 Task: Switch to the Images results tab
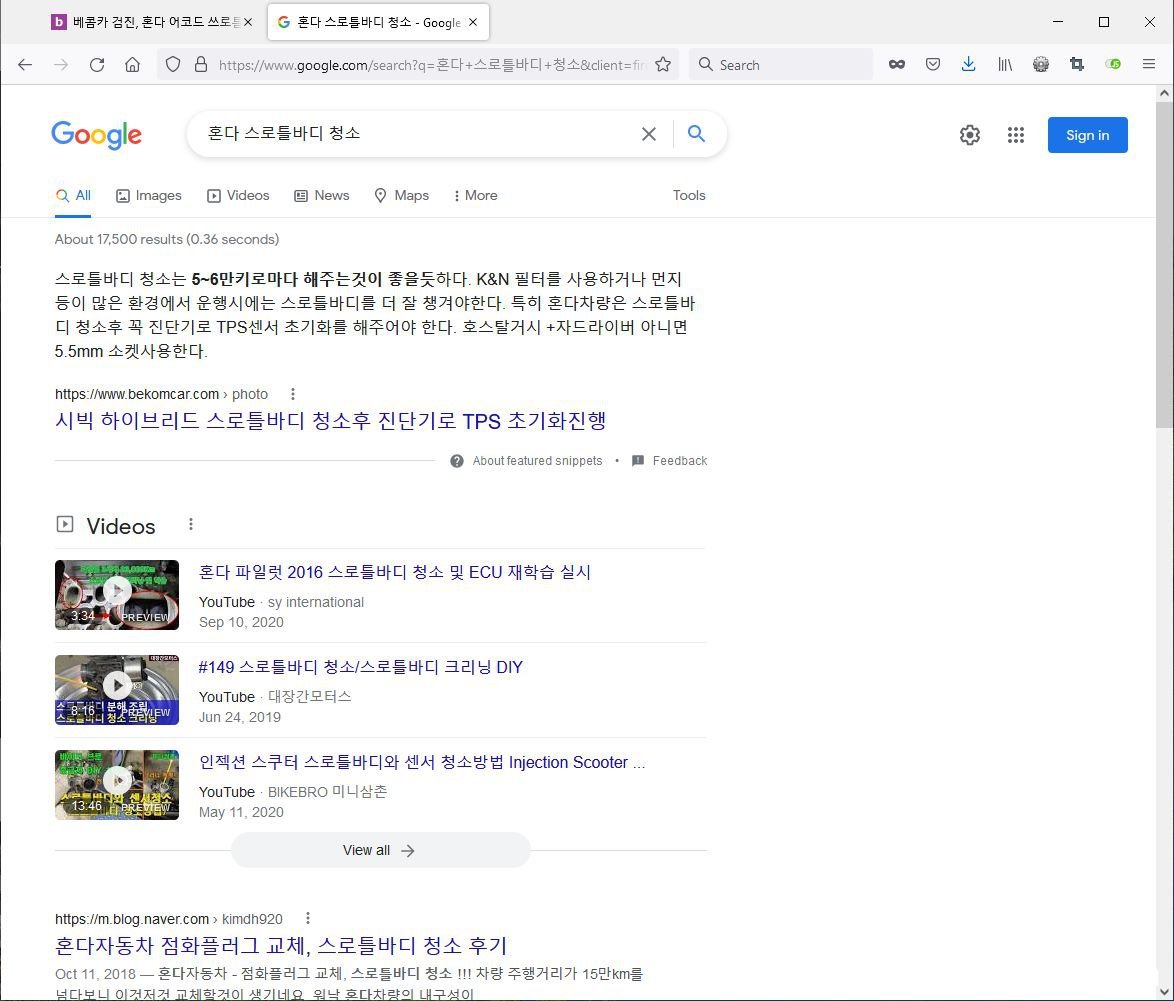(149, 196)
